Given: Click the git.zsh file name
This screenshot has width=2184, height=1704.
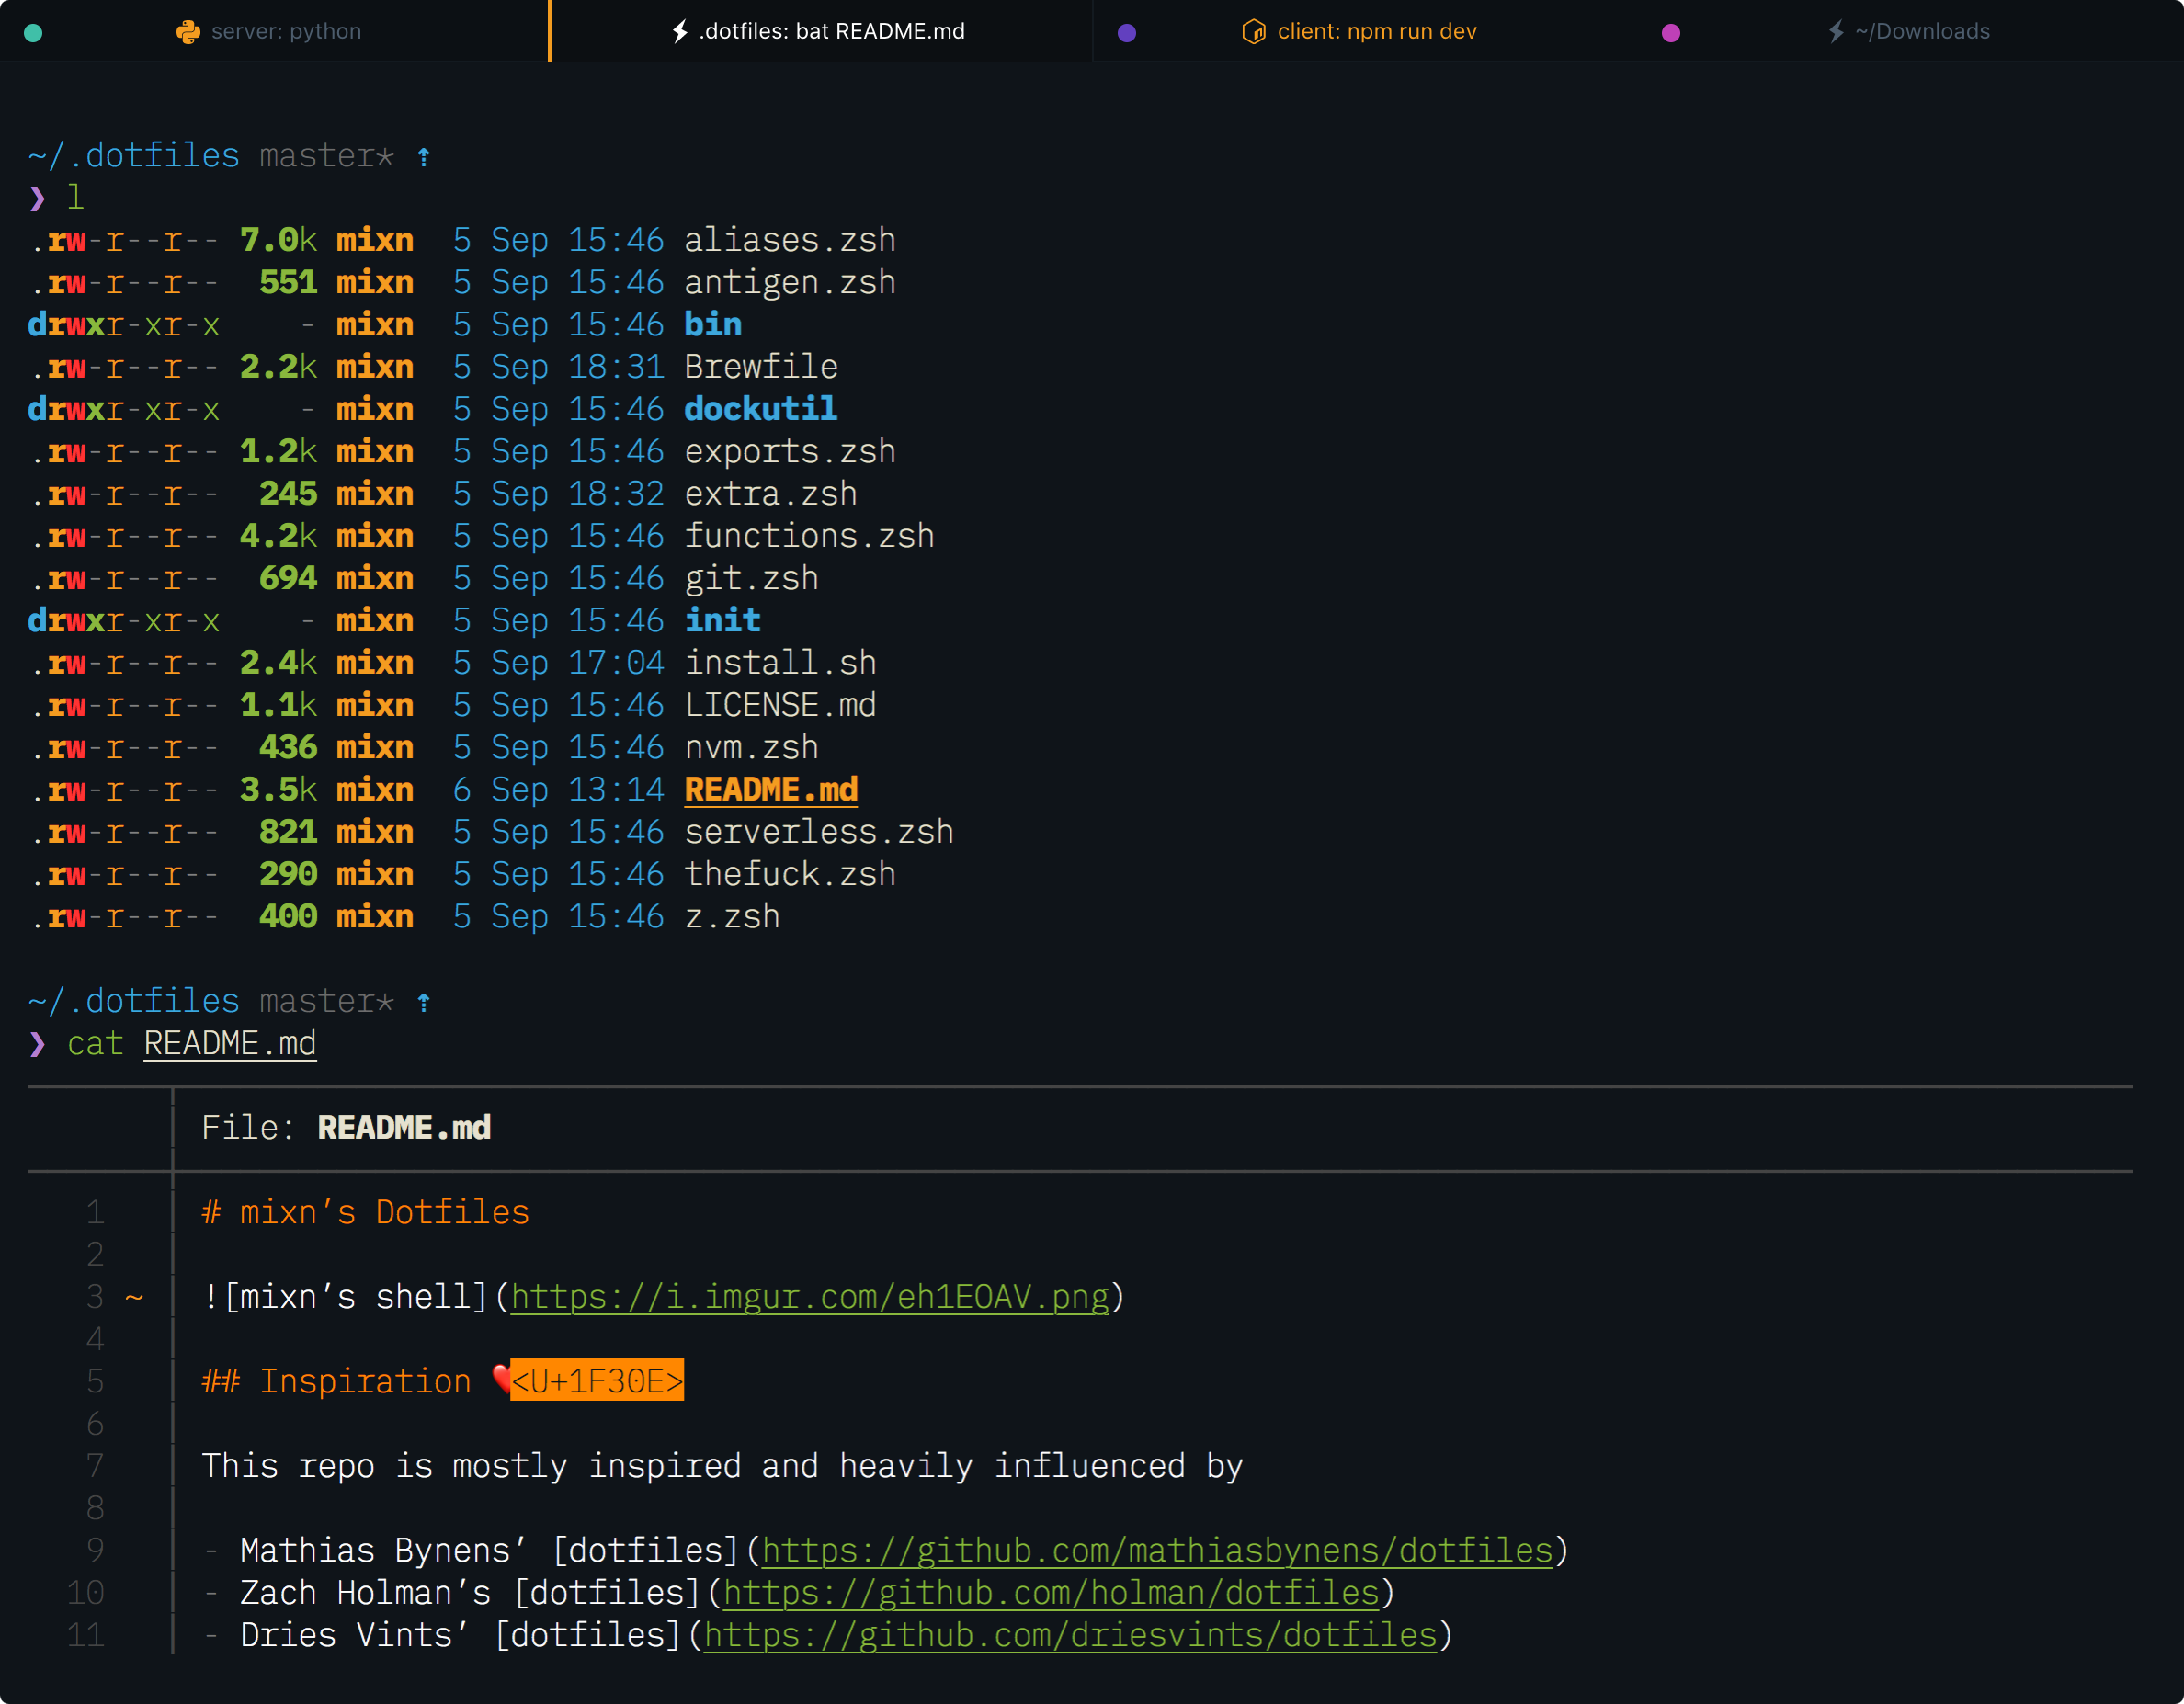Looking at the screenshot, I should pyautogui.click(x=752, y=578).
